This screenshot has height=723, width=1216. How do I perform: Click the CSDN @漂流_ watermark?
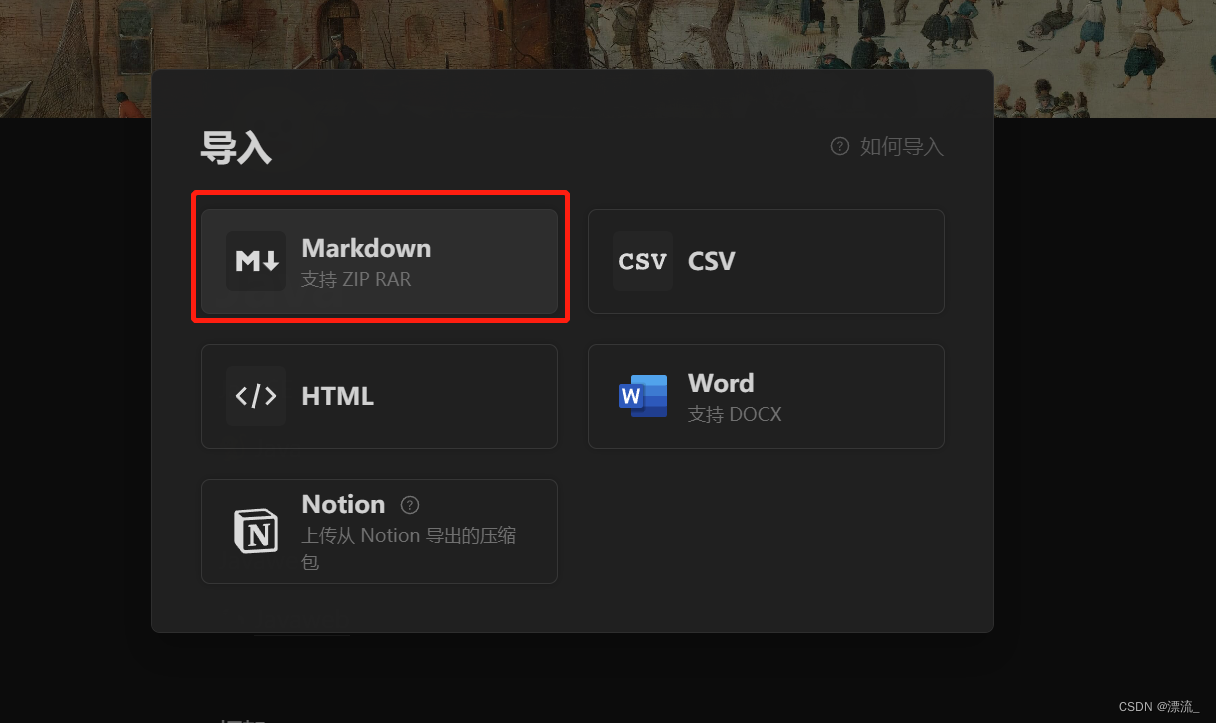tap(1158, 706)
